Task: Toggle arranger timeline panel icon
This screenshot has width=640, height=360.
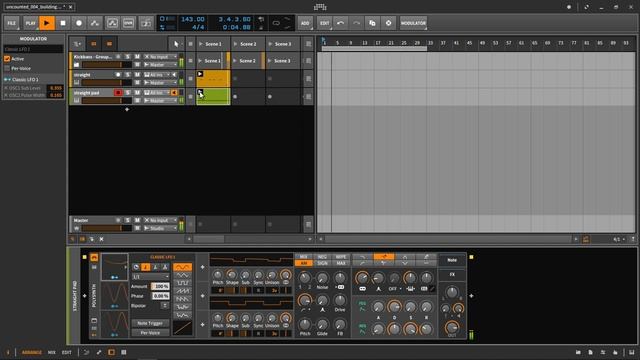Action: (109, 44)
